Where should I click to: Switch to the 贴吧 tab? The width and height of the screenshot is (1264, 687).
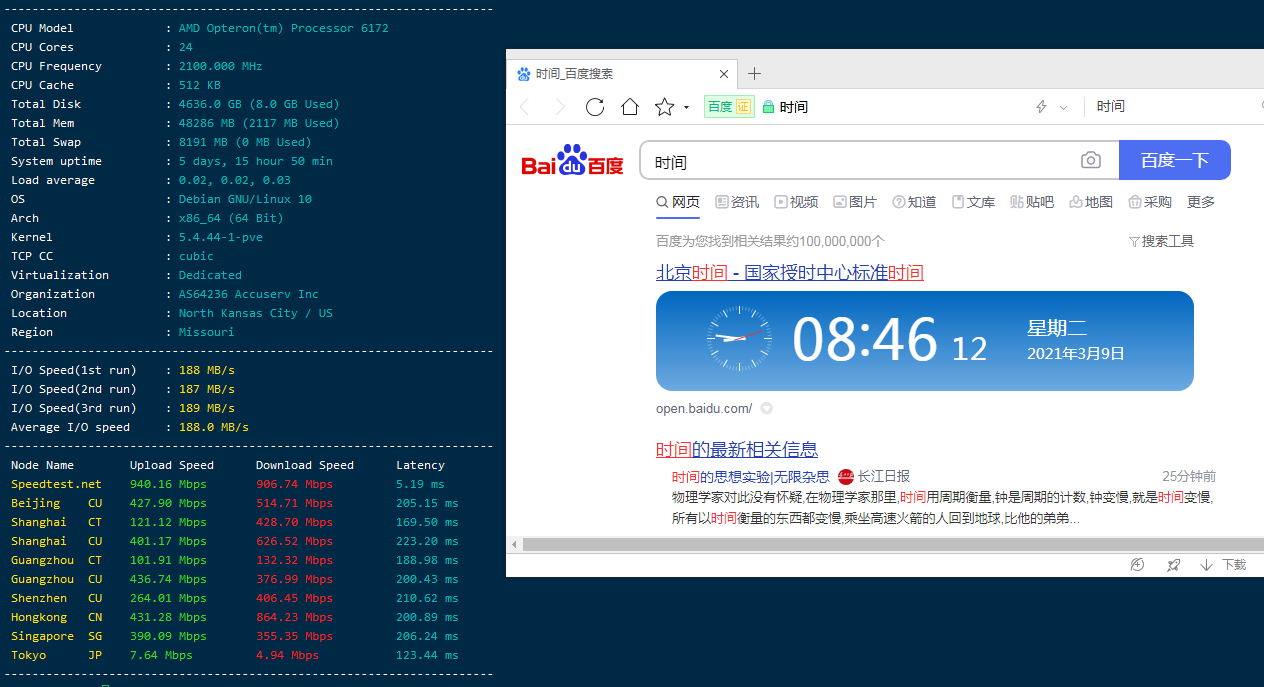click(1032, 202)
